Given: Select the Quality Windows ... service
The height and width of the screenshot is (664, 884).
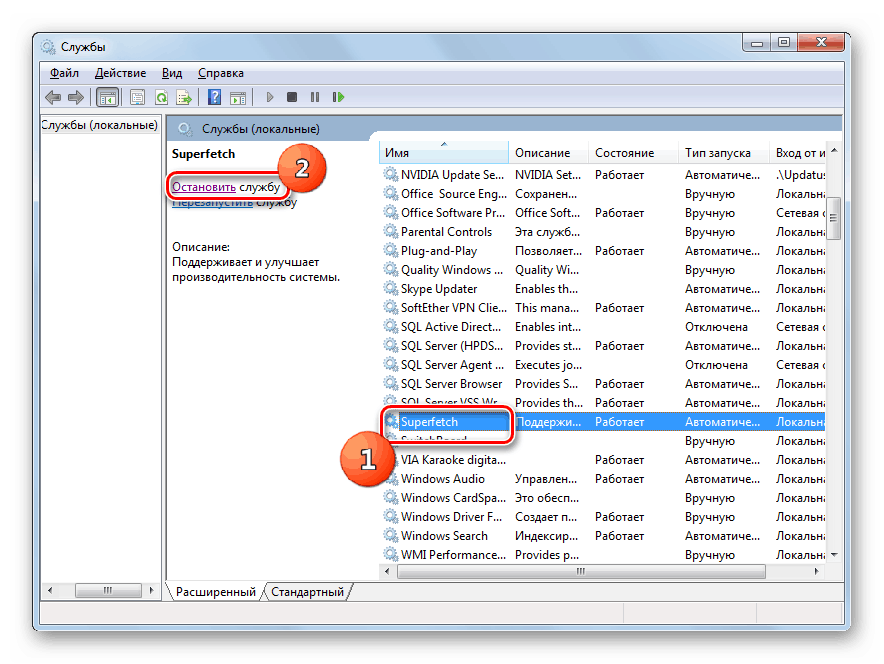Looking at the screenshot, I should 603,269.
